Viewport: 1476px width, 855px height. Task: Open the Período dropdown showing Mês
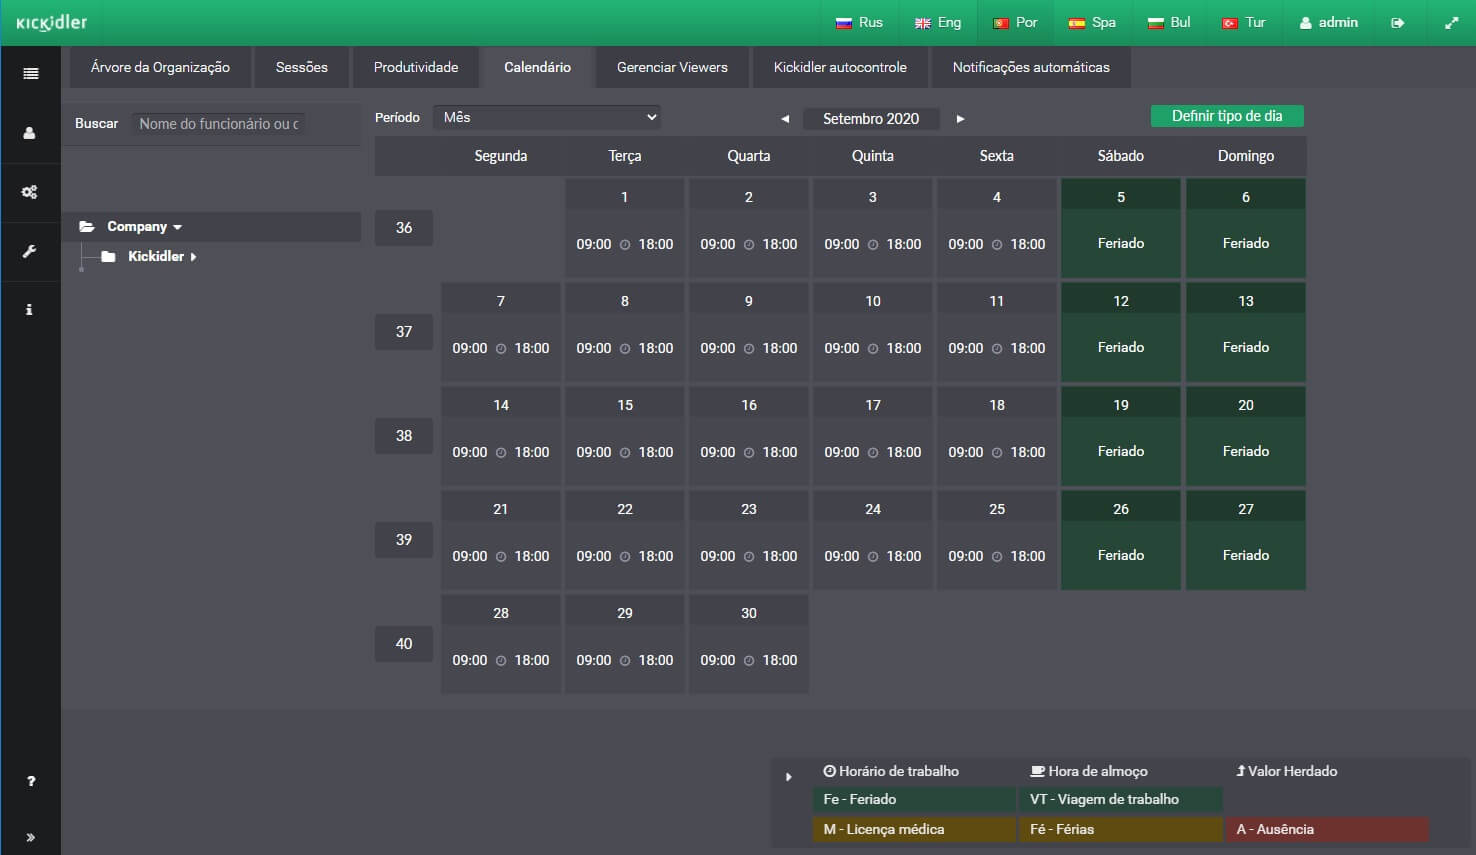point(547,118)
